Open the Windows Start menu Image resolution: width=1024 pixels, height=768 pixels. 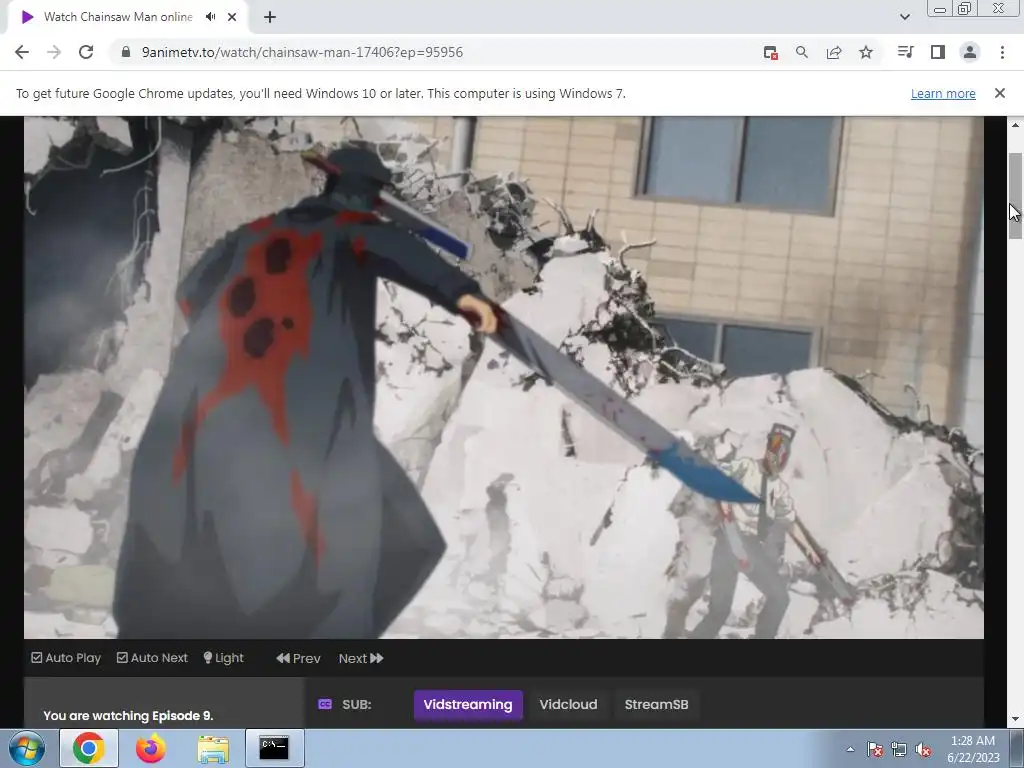(27, 748)
